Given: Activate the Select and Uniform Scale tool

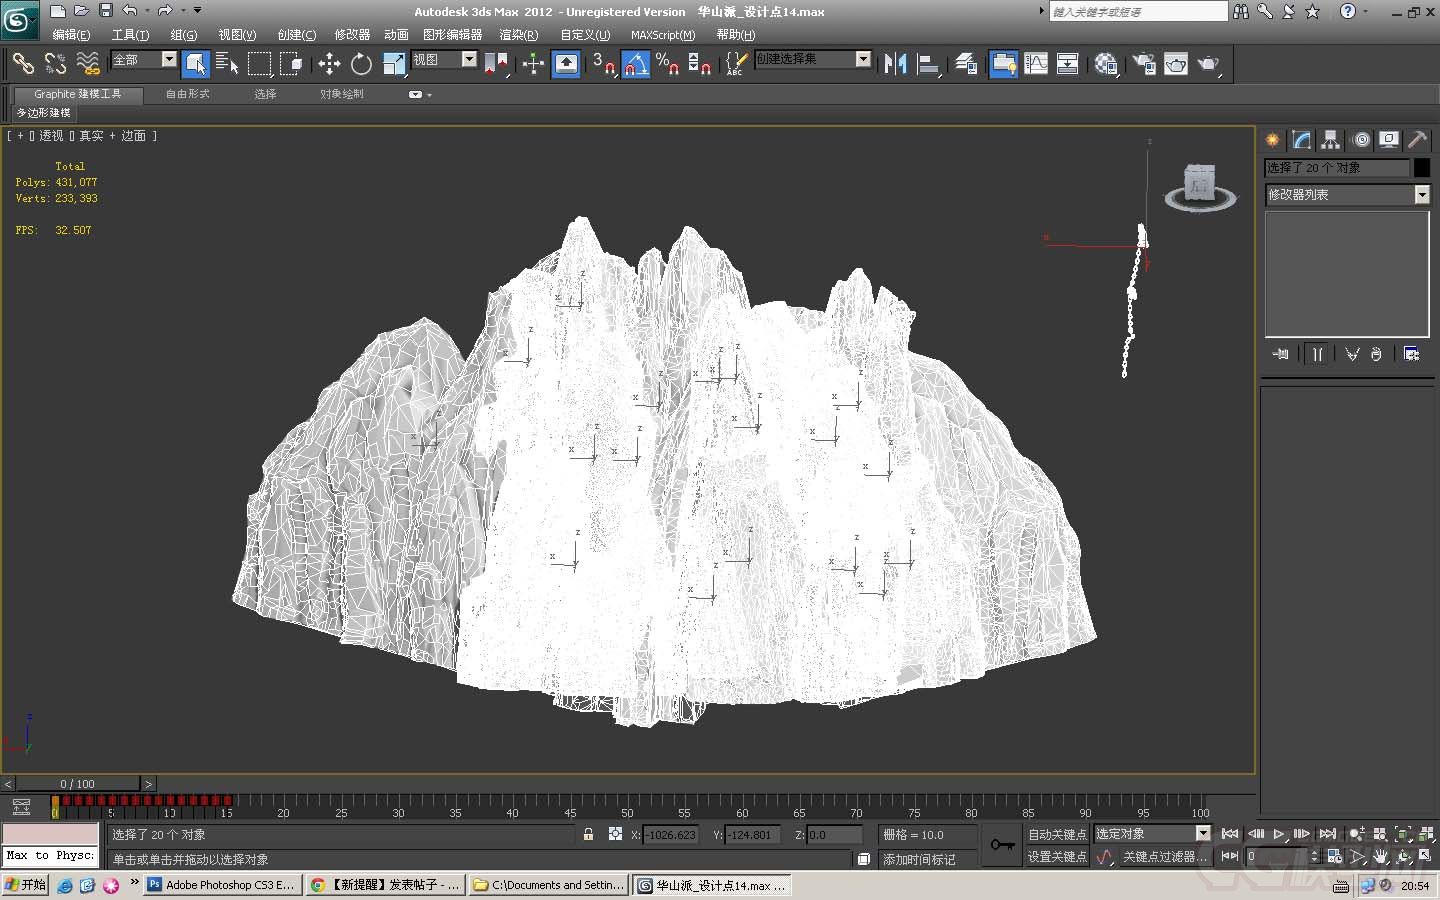Looking at the screenshot, I should pos(393,64).
